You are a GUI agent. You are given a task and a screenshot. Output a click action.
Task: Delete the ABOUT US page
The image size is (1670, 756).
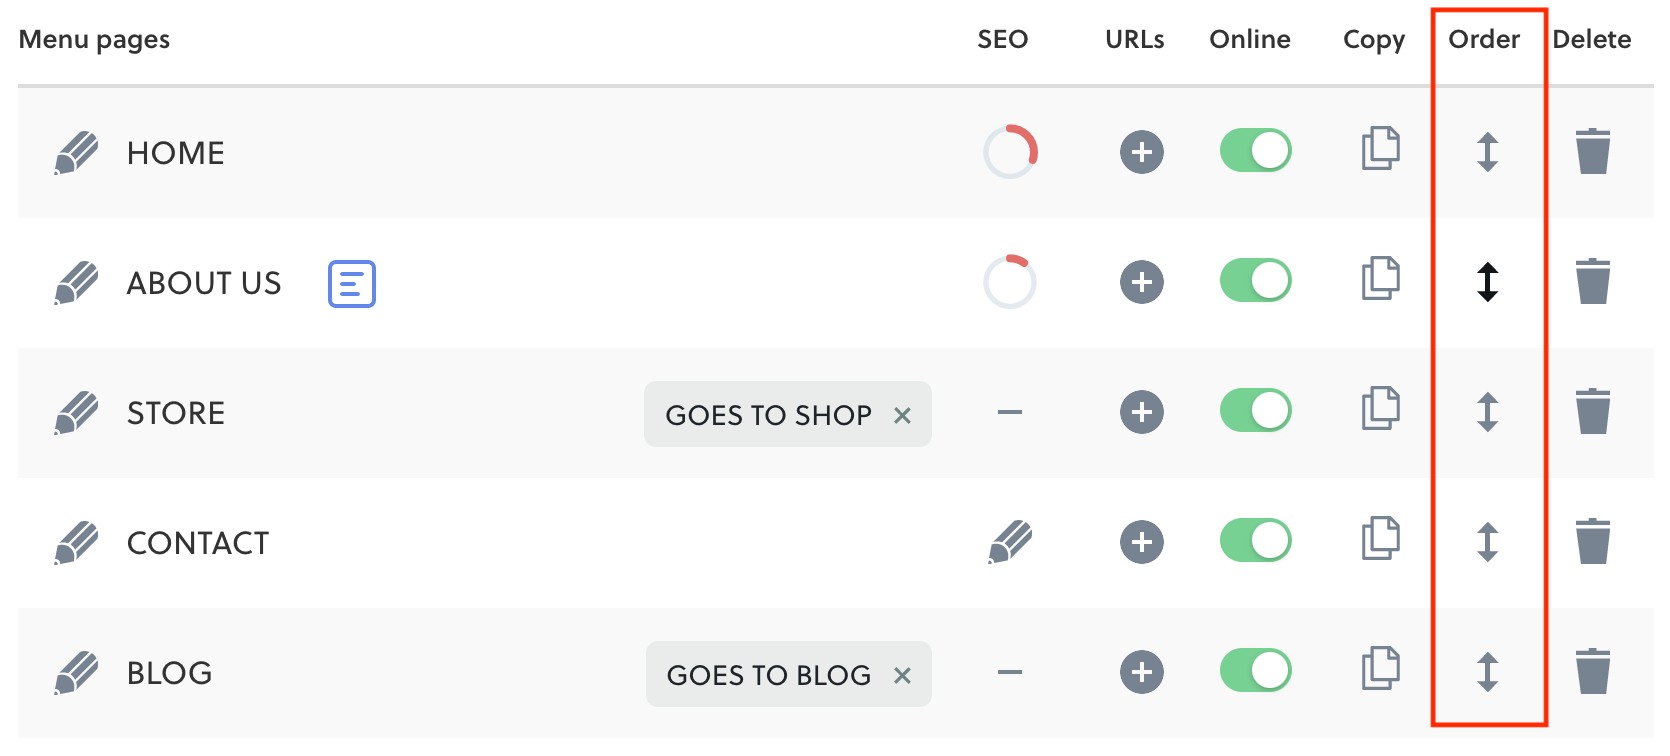(x=1592, y=281)
